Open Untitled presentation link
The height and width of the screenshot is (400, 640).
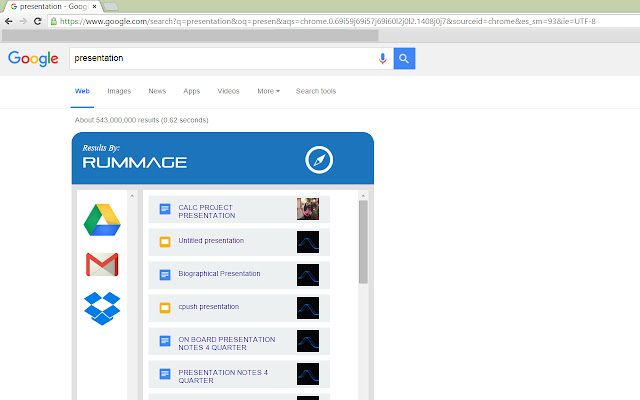point(211,241)
